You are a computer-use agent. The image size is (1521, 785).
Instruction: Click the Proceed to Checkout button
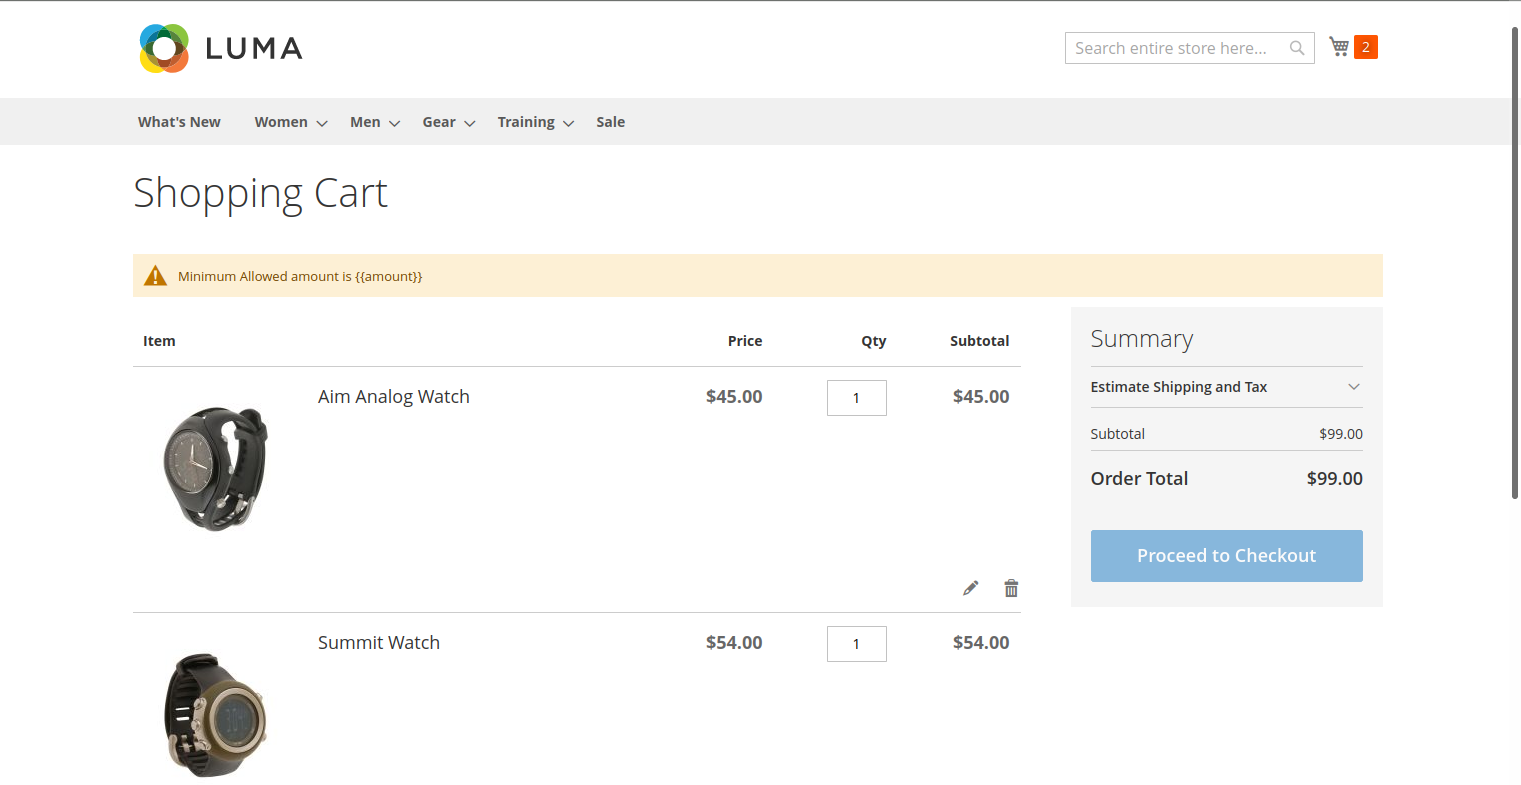click(x=1226, y=556)
